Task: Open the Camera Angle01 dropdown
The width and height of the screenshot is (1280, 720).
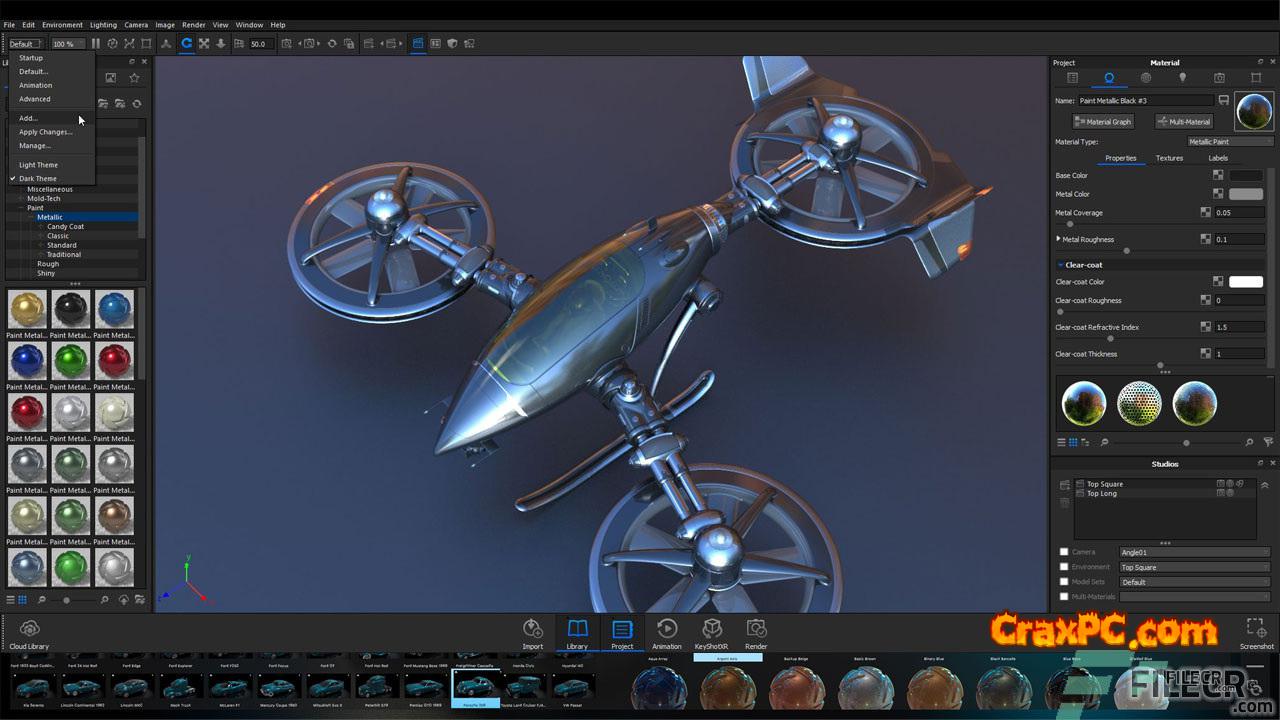Action: coord(1194,552)
